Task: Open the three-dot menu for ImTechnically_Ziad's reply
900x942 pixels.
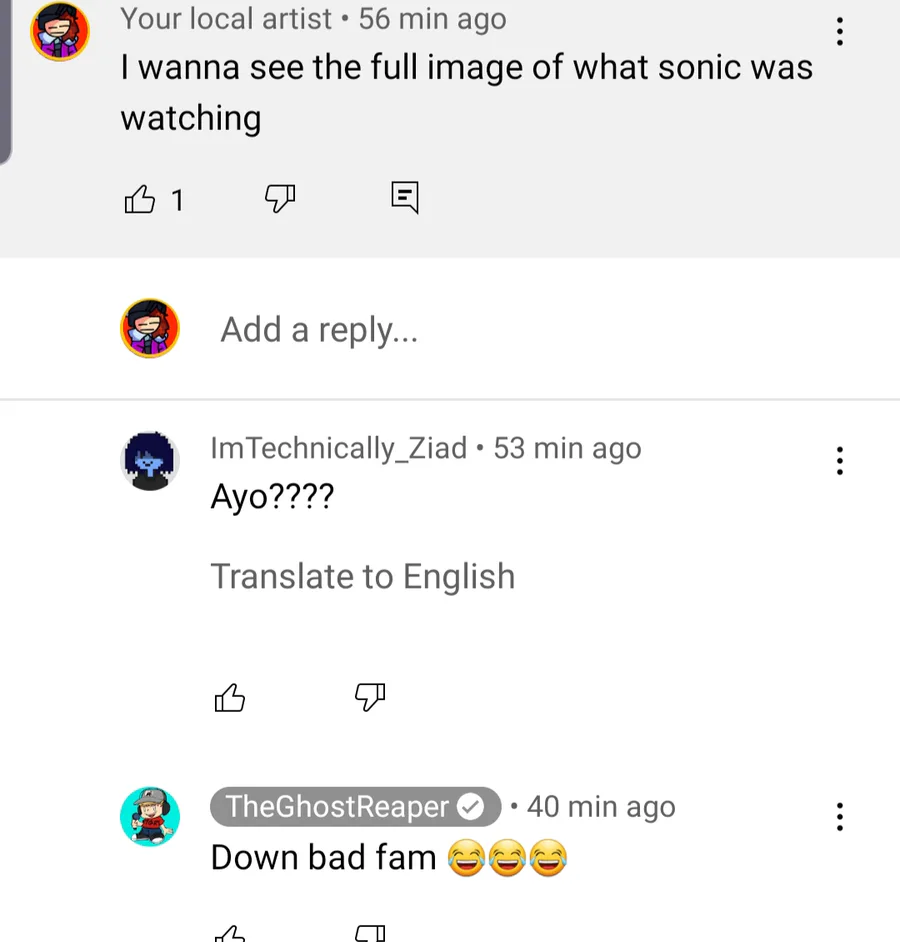Action: coord(839,461)
